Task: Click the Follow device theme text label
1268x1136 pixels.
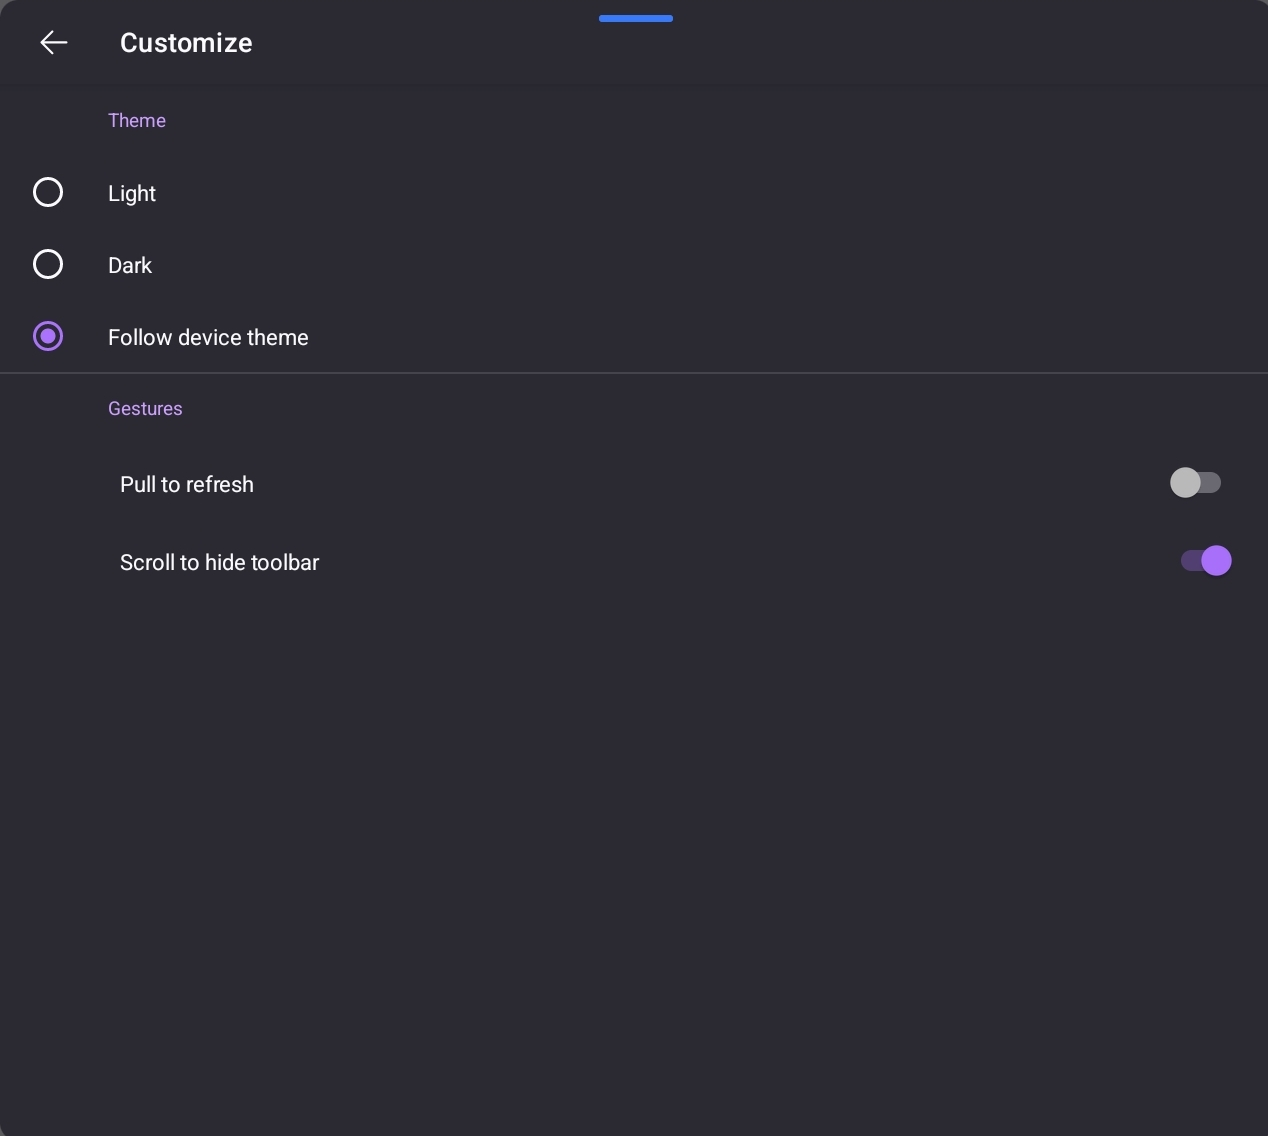Action: click(x=208, y=338)
